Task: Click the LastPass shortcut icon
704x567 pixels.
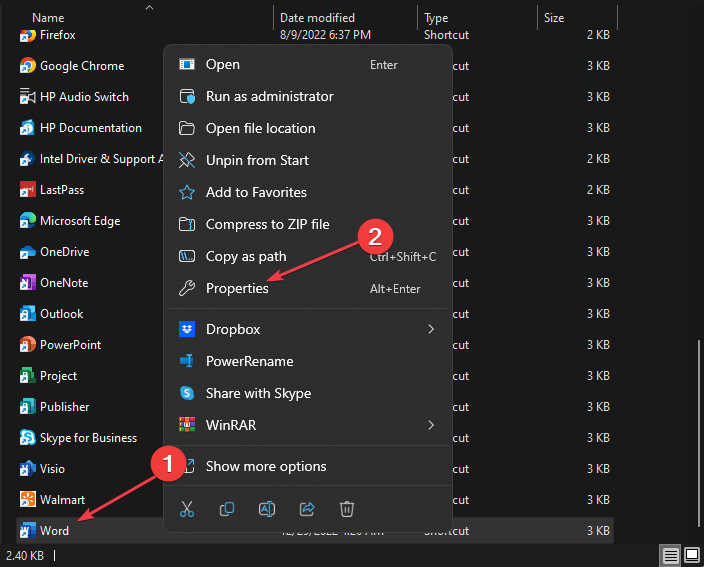Action: coord(27,190)
